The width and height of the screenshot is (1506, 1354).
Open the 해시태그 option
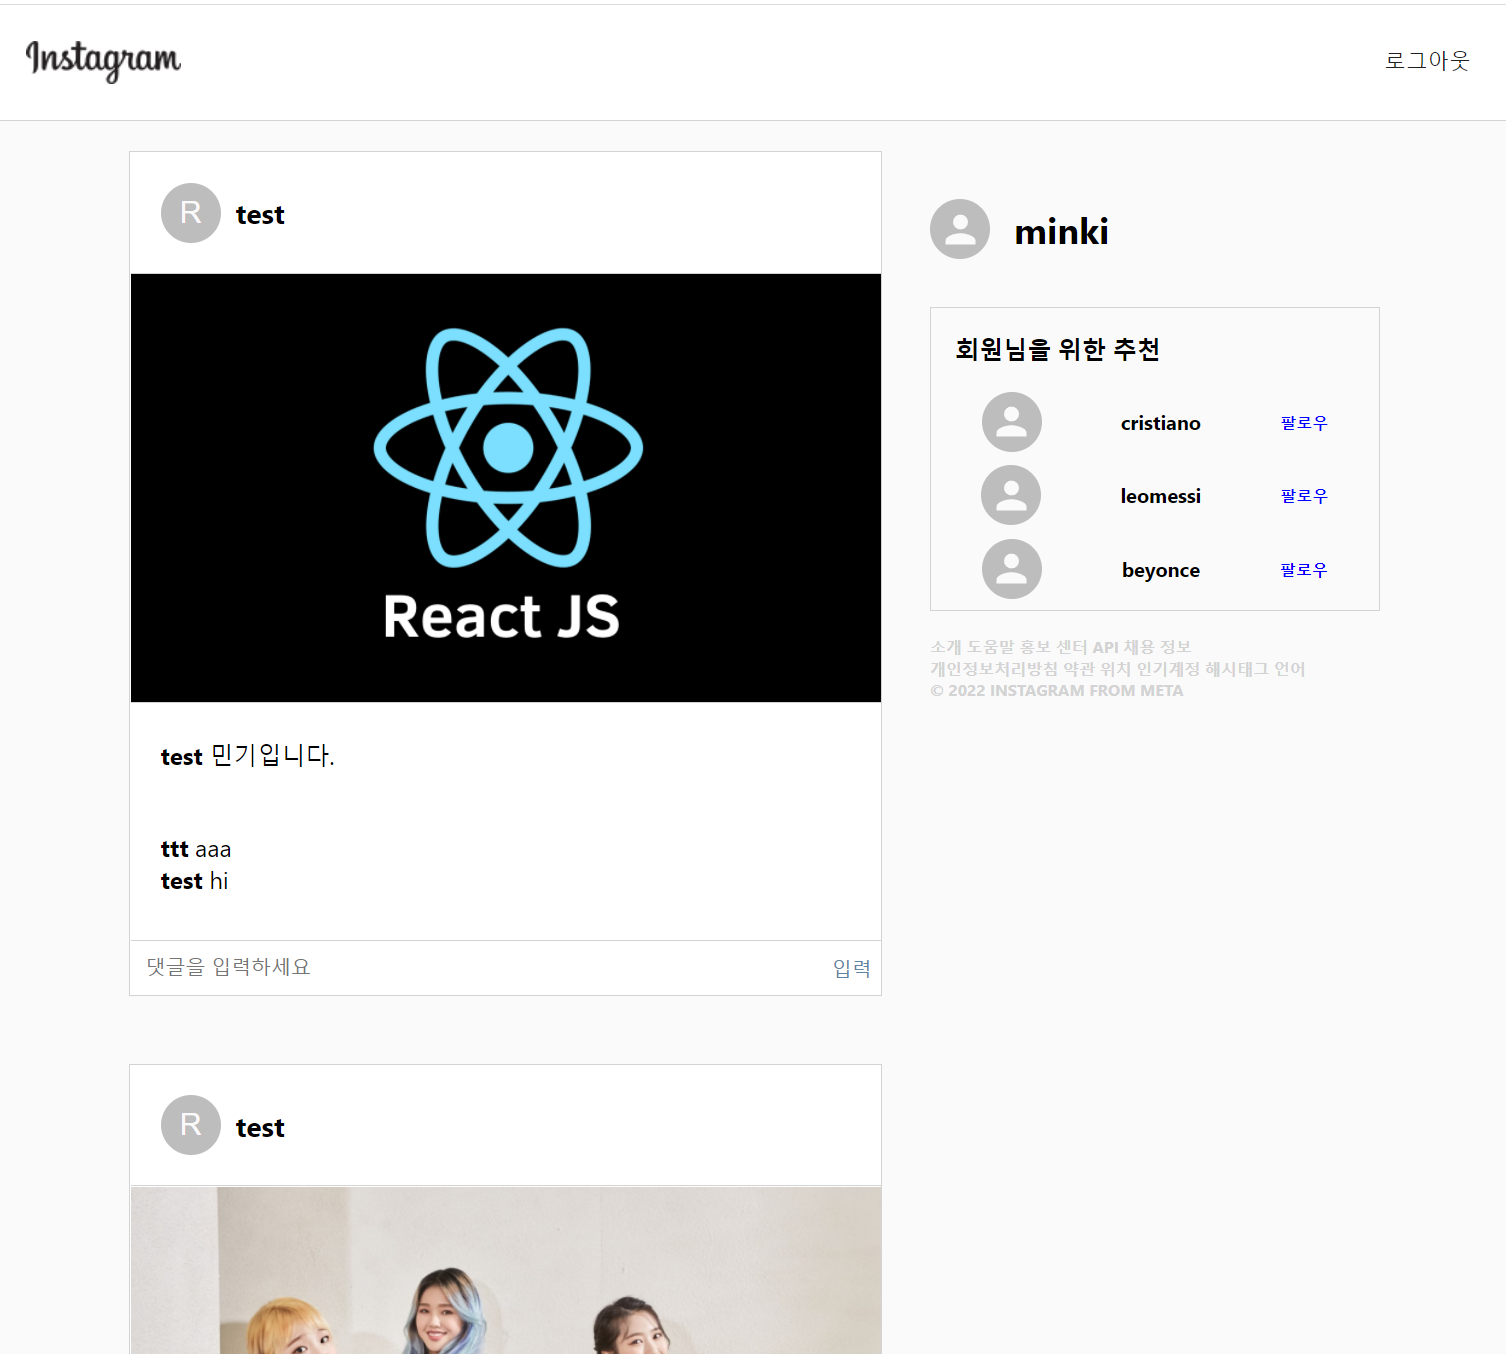(1237, 669)
